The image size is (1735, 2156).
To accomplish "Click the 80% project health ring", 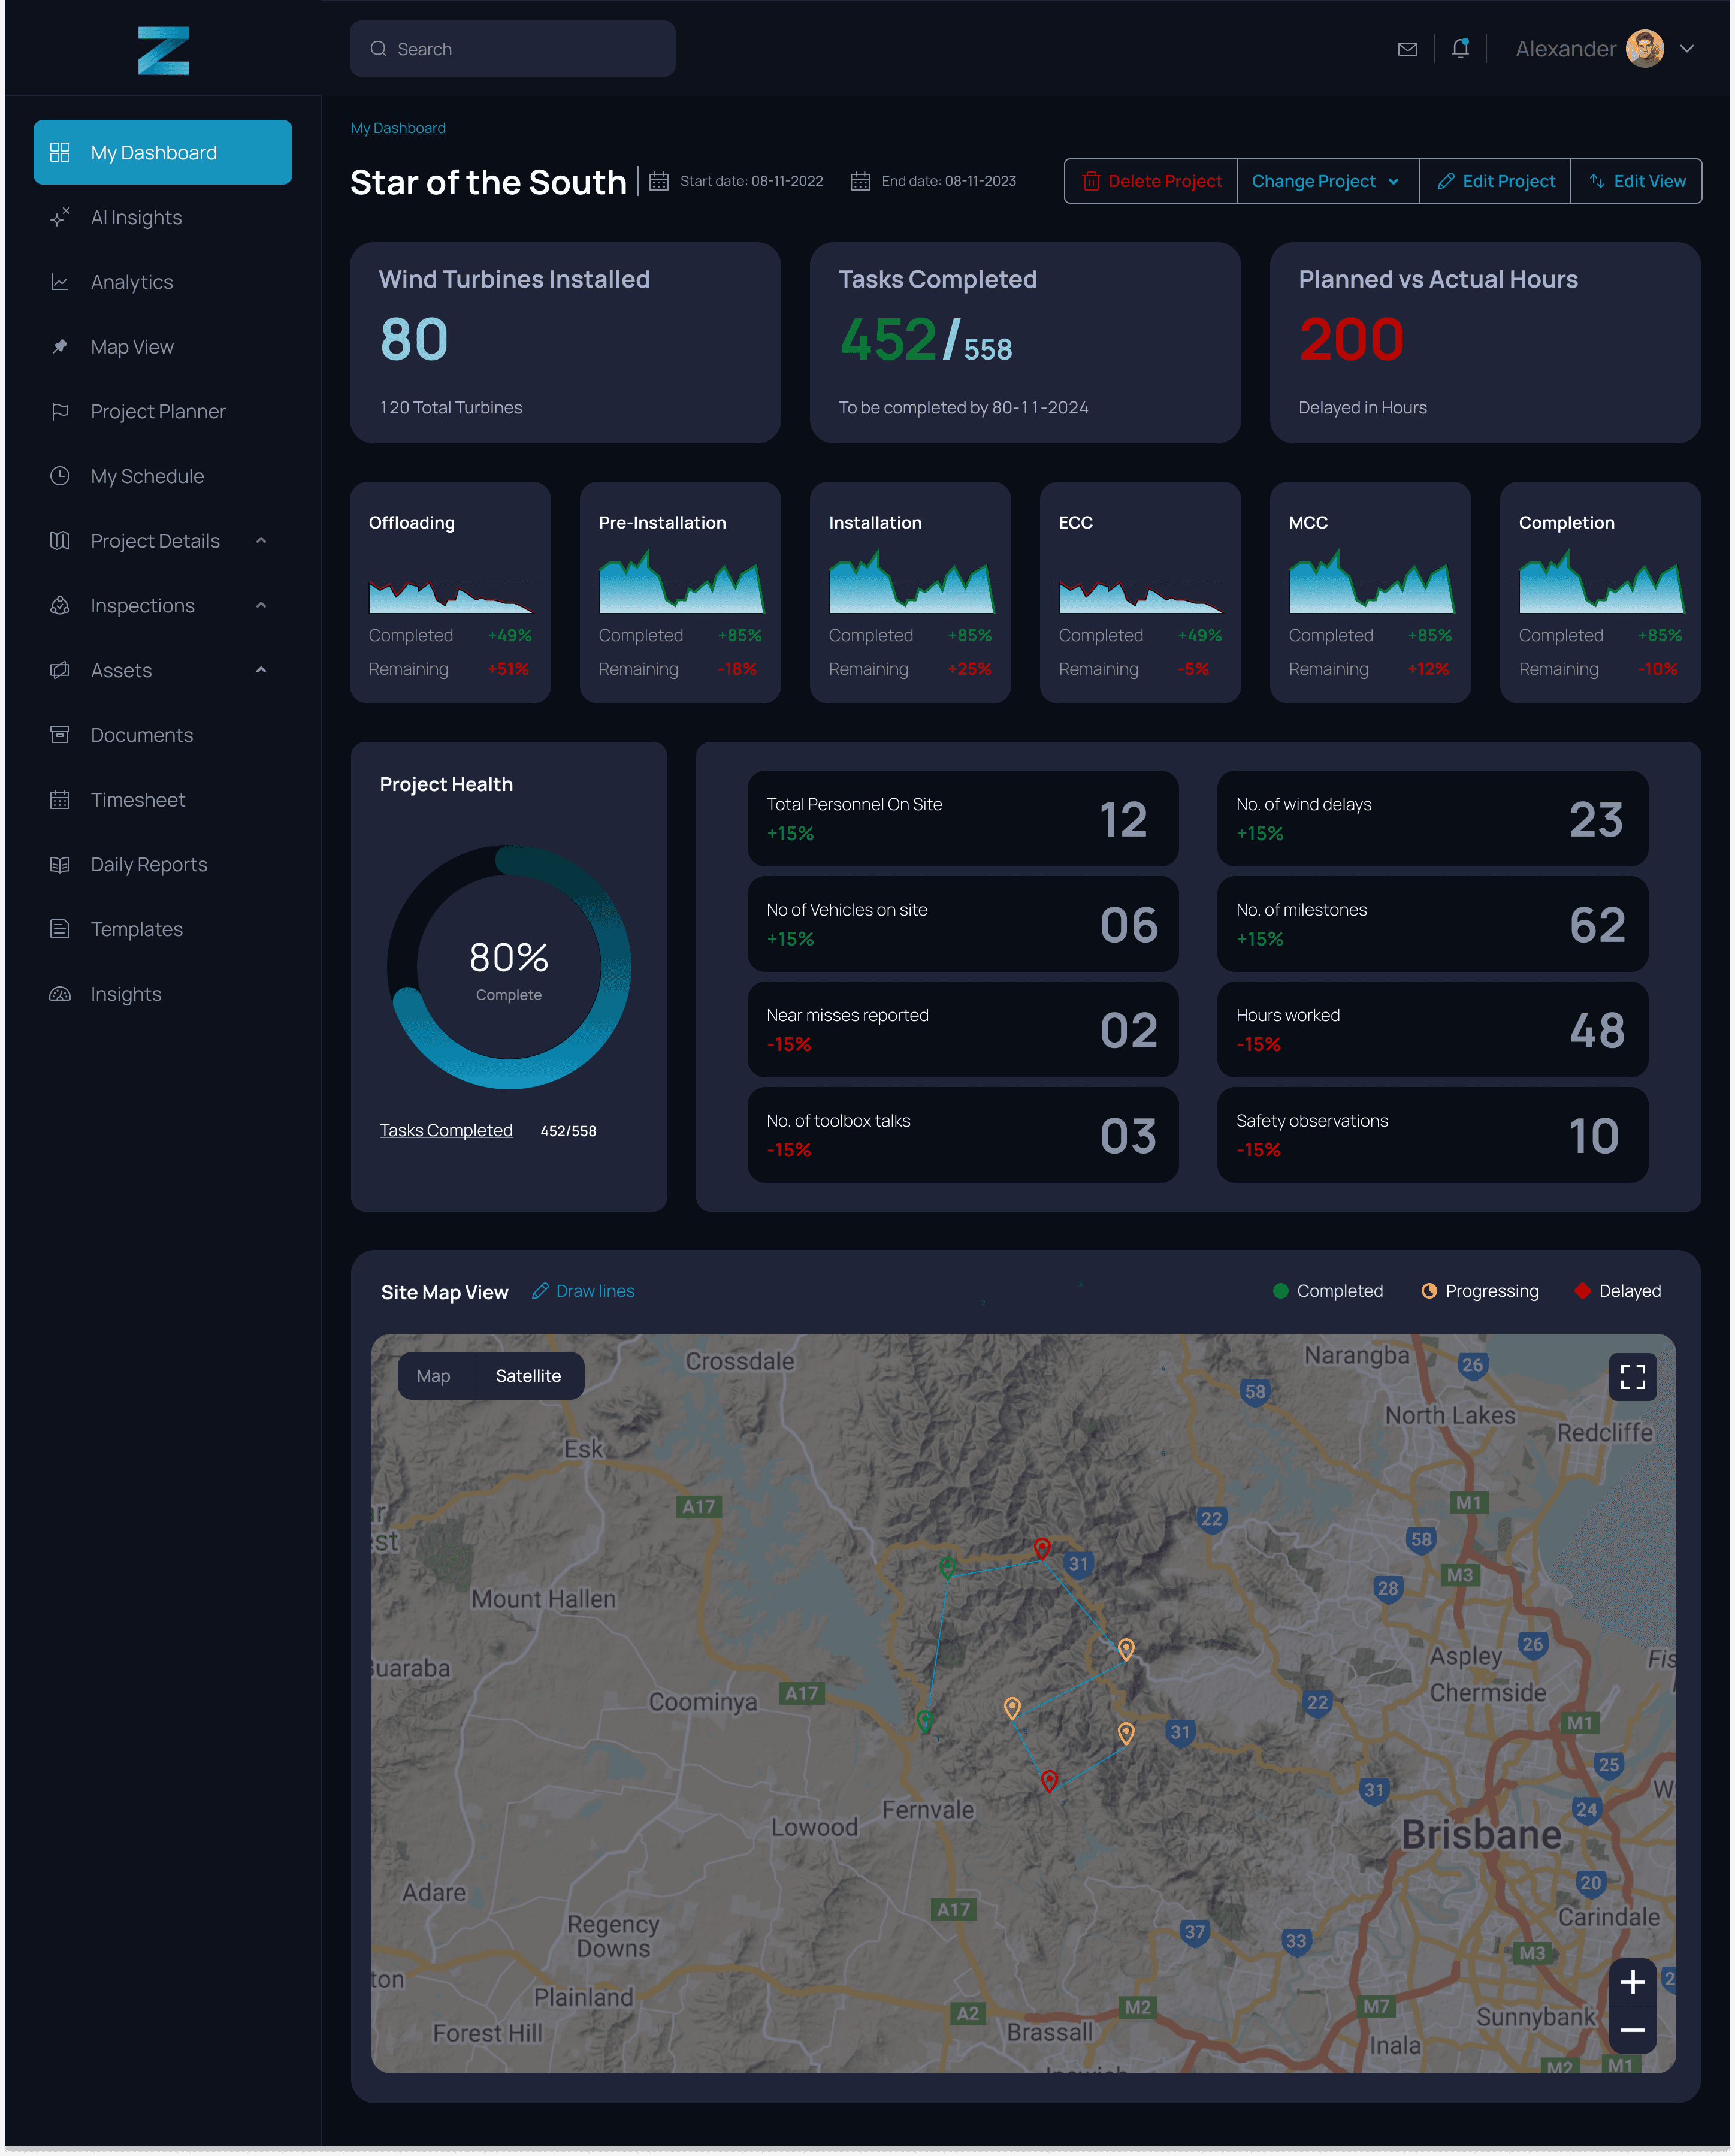I will (509, 967).
